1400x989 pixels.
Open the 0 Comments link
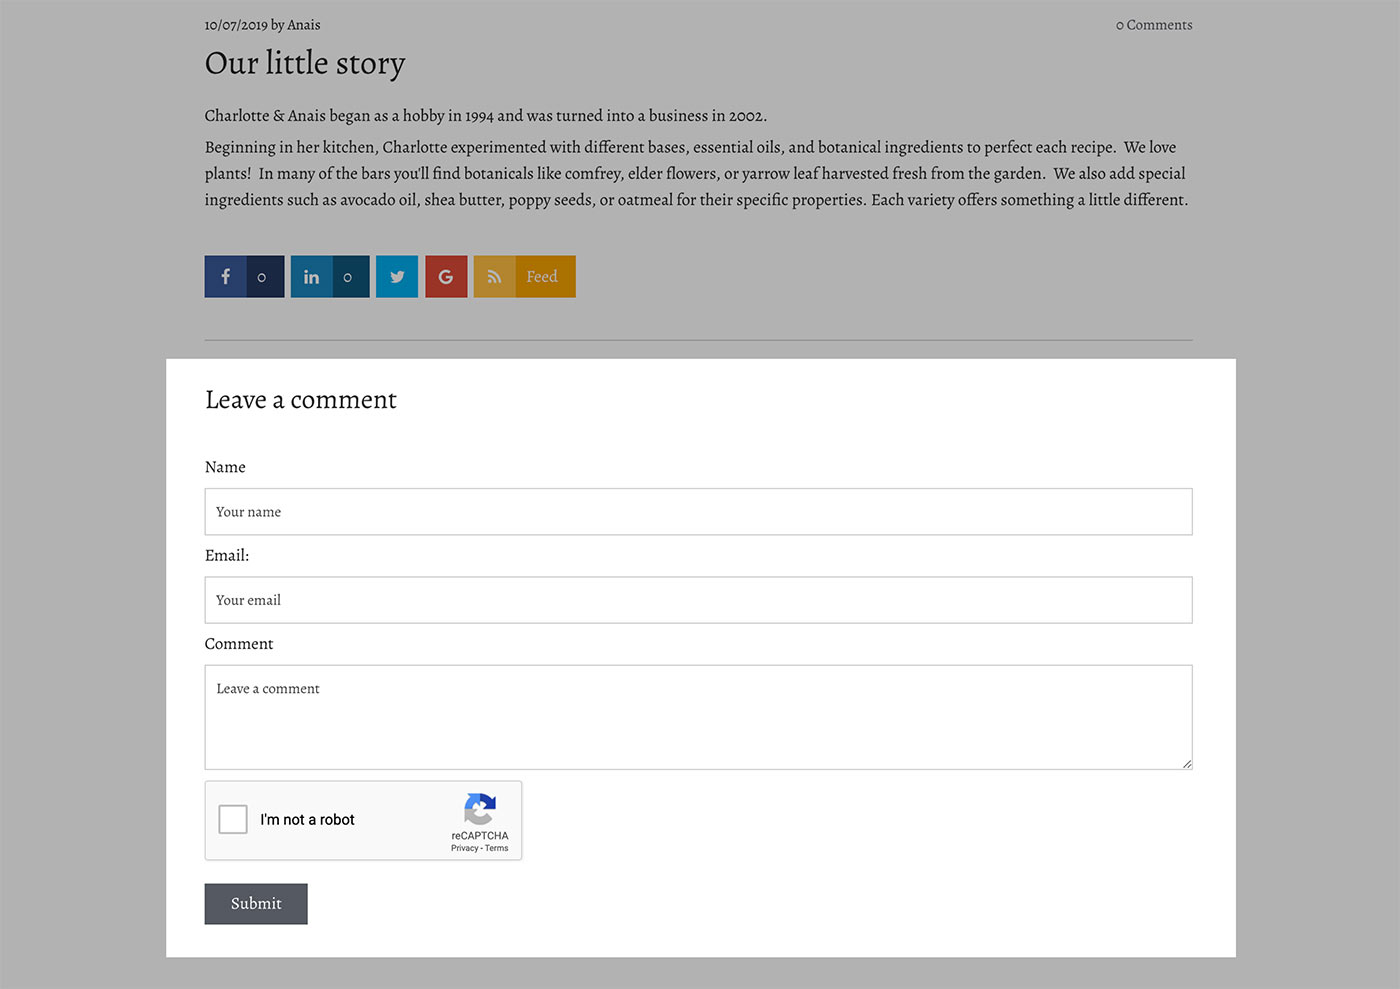[x=1154, y=25]
